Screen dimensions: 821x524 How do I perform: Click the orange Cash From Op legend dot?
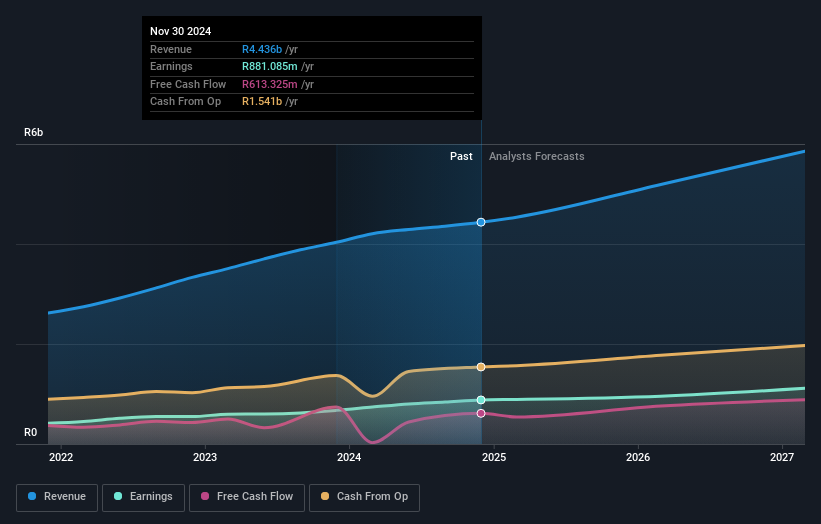325,496
